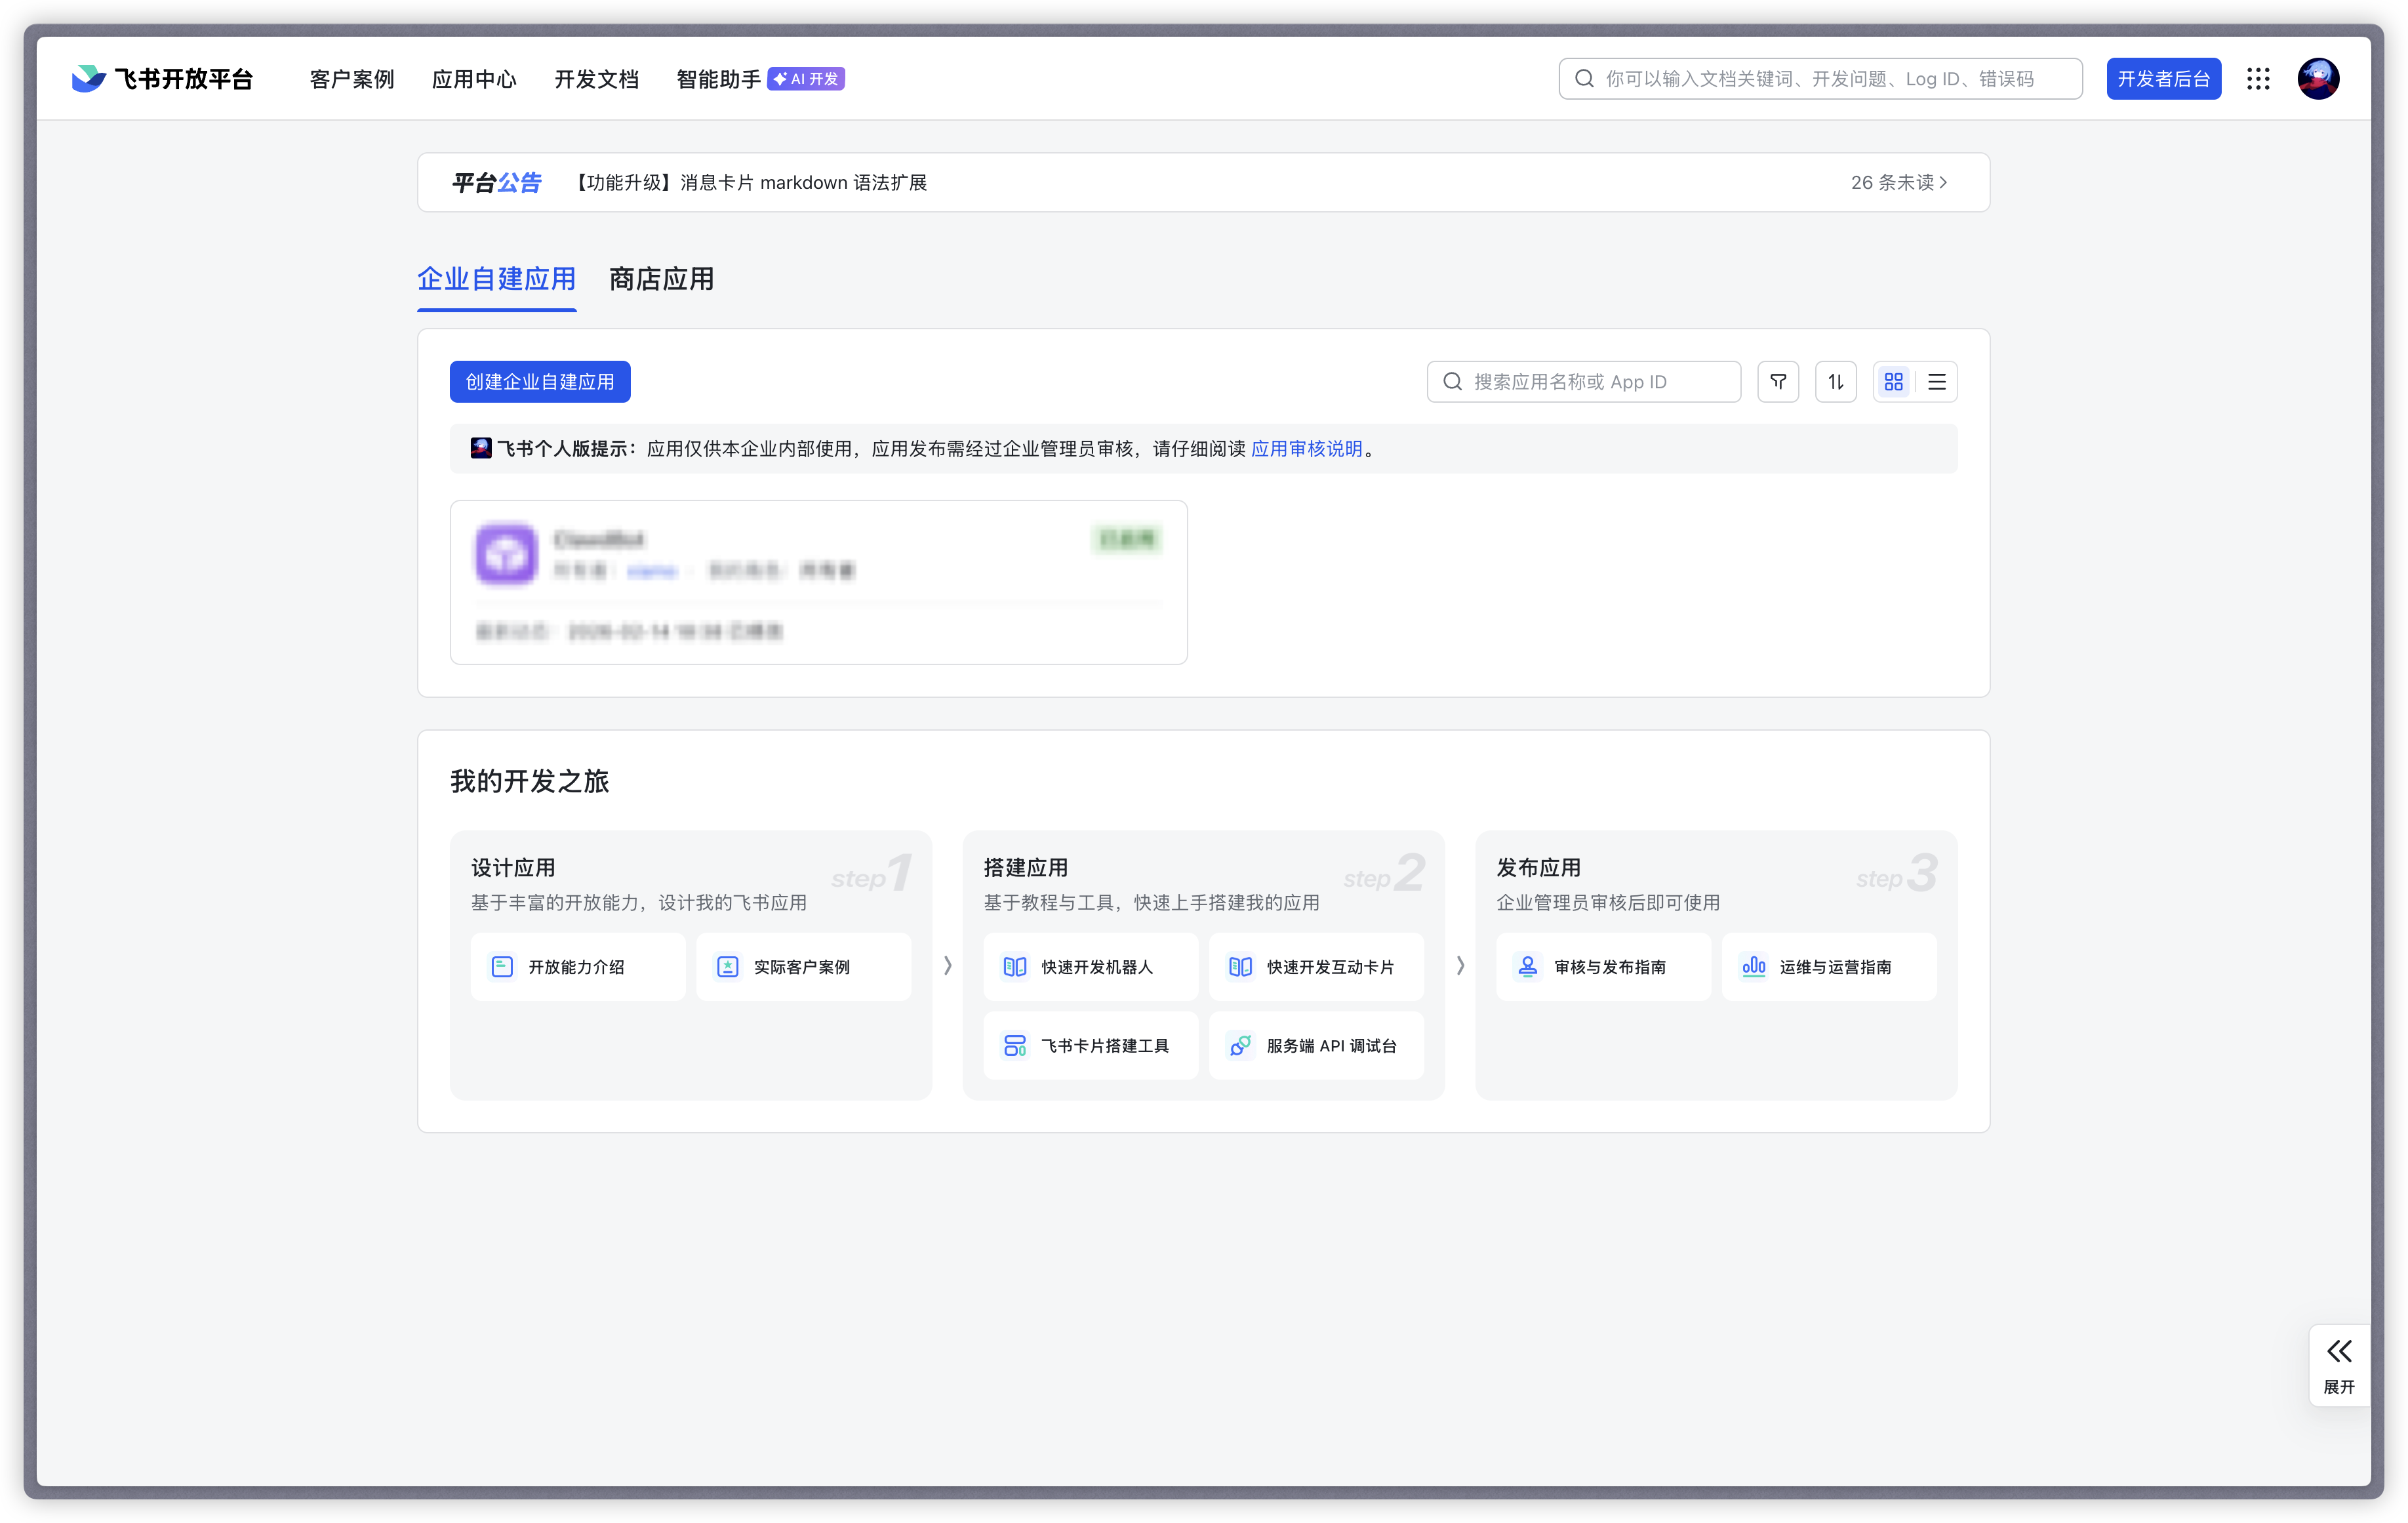This screenshot has width=2408, height=1523.
Task: Click 创建企业自建应用 button
Action: [540, 382]
